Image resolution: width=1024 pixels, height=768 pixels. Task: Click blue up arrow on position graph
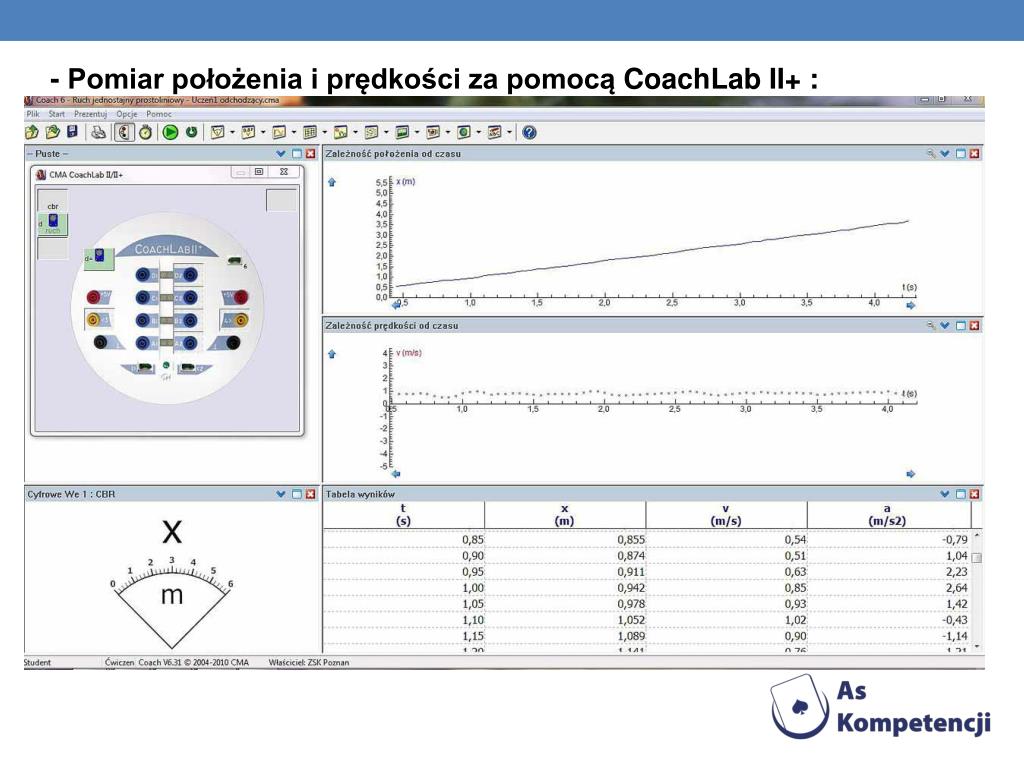[332, 182]
